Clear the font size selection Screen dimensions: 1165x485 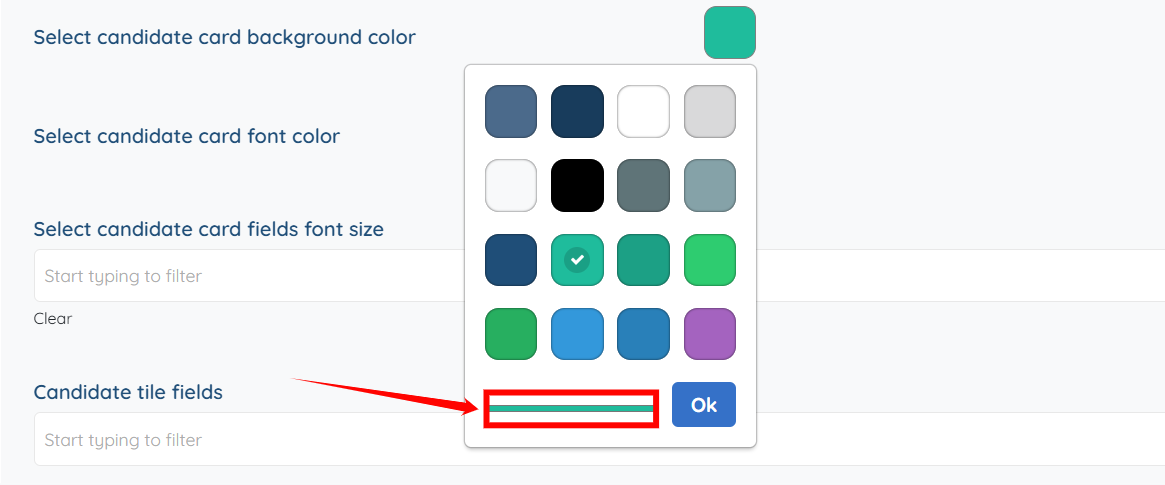pyautogui.click(x=53, y=319)
